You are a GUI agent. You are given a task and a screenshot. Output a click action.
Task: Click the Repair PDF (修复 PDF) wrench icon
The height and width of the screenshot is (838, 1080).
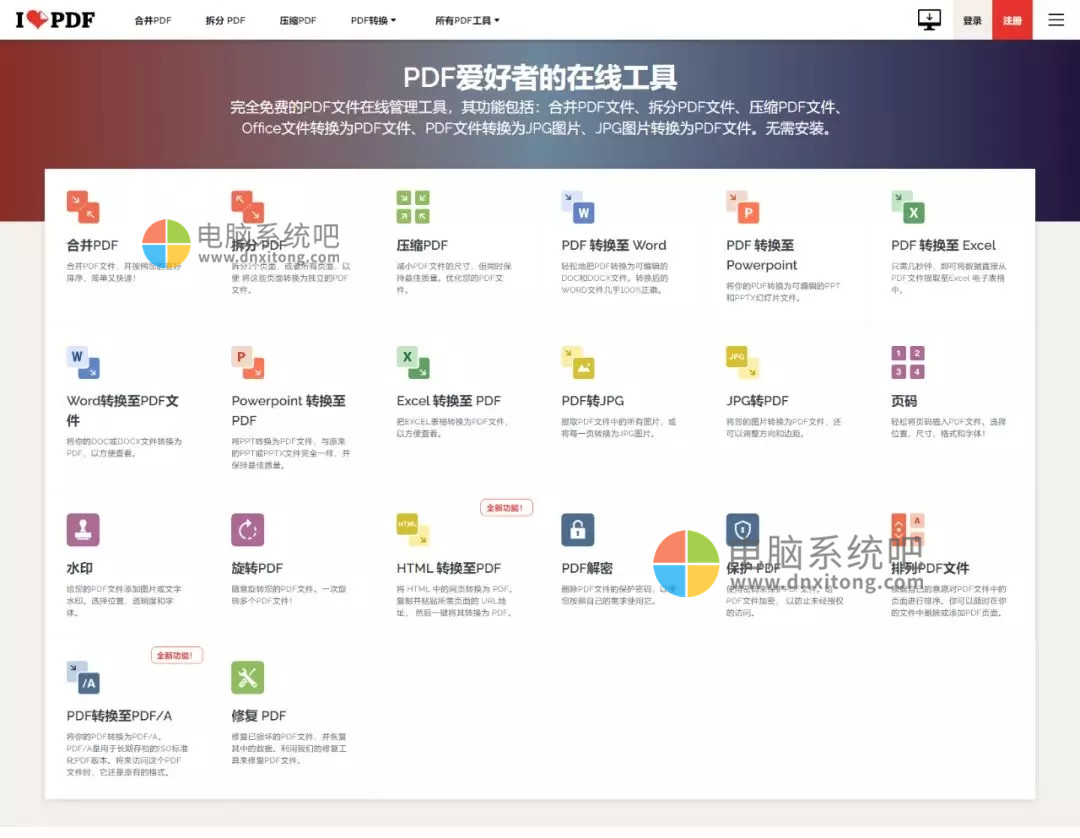pyautogui.click(x=248, y=677)
